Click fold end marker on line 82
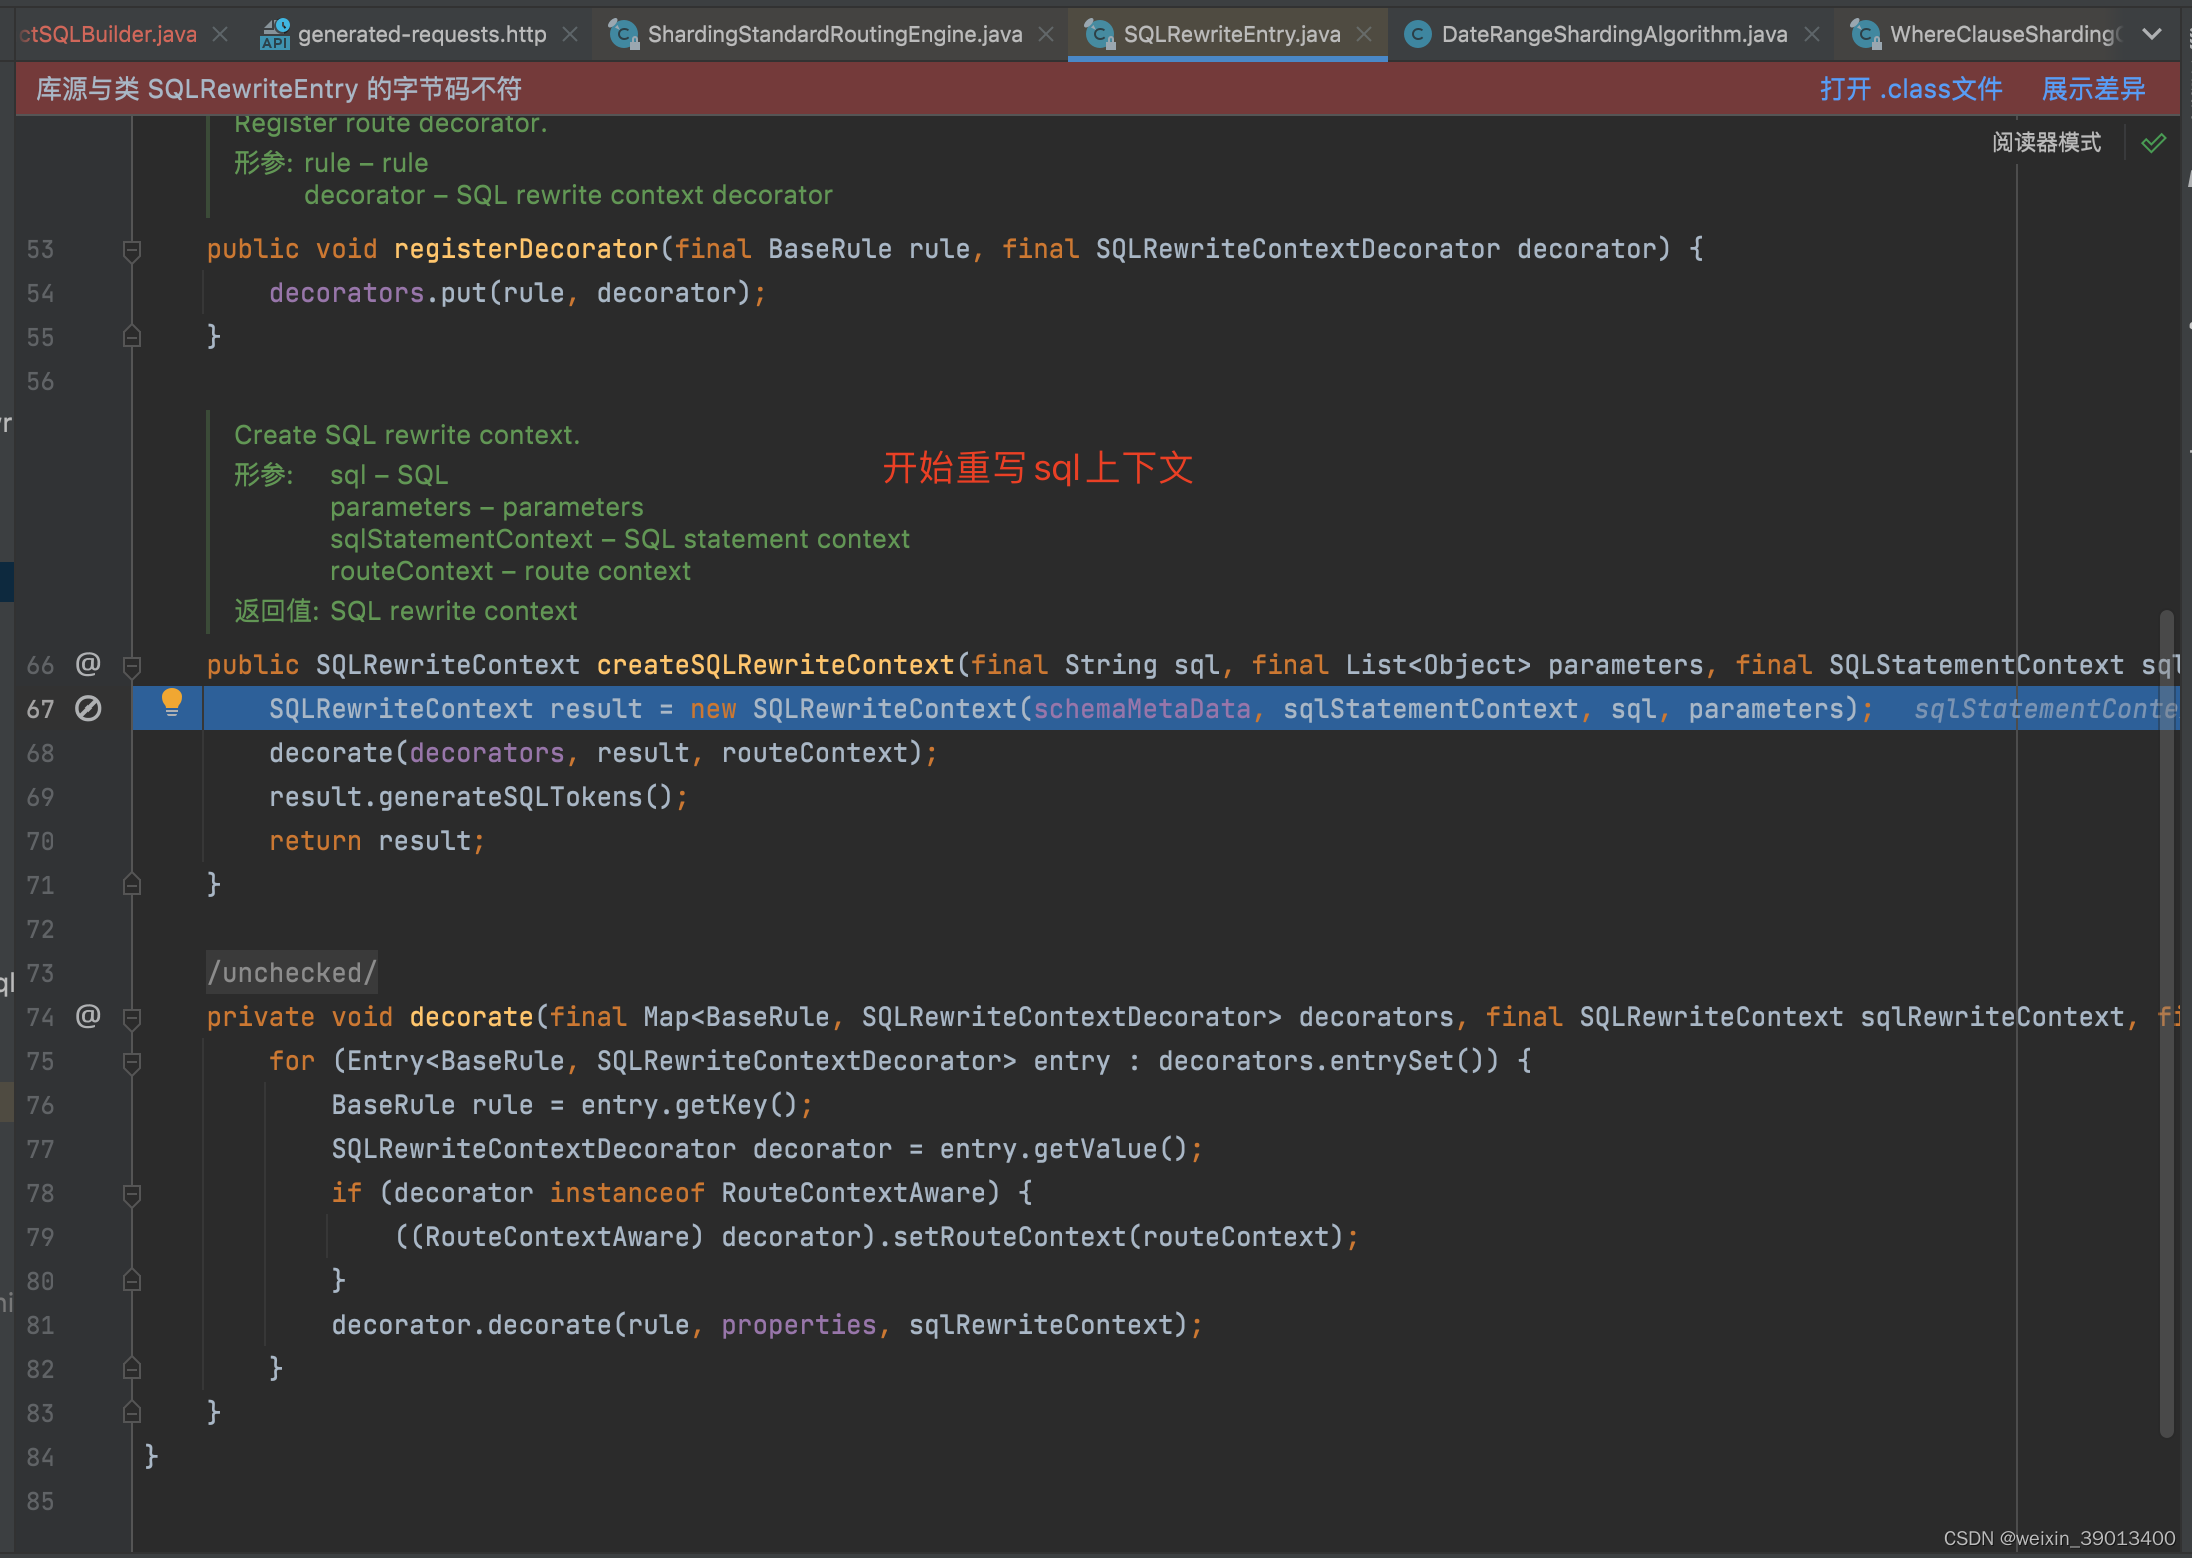Screen dimensions: 2192x1558 (131, 1369)
